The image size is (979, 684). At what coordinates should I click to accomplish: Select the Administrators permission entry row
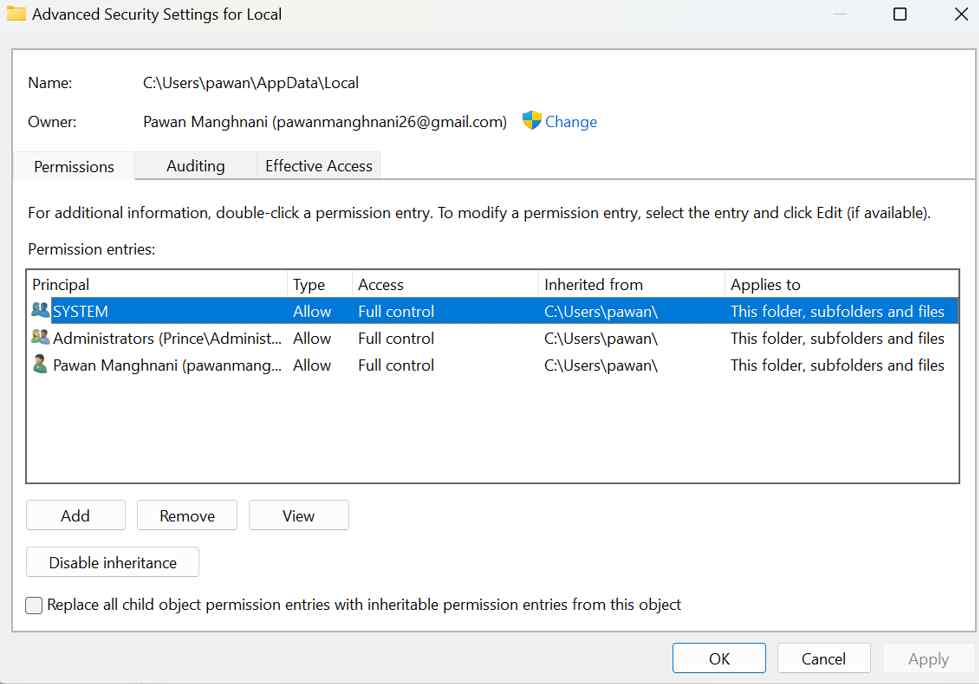pos(400,338)
